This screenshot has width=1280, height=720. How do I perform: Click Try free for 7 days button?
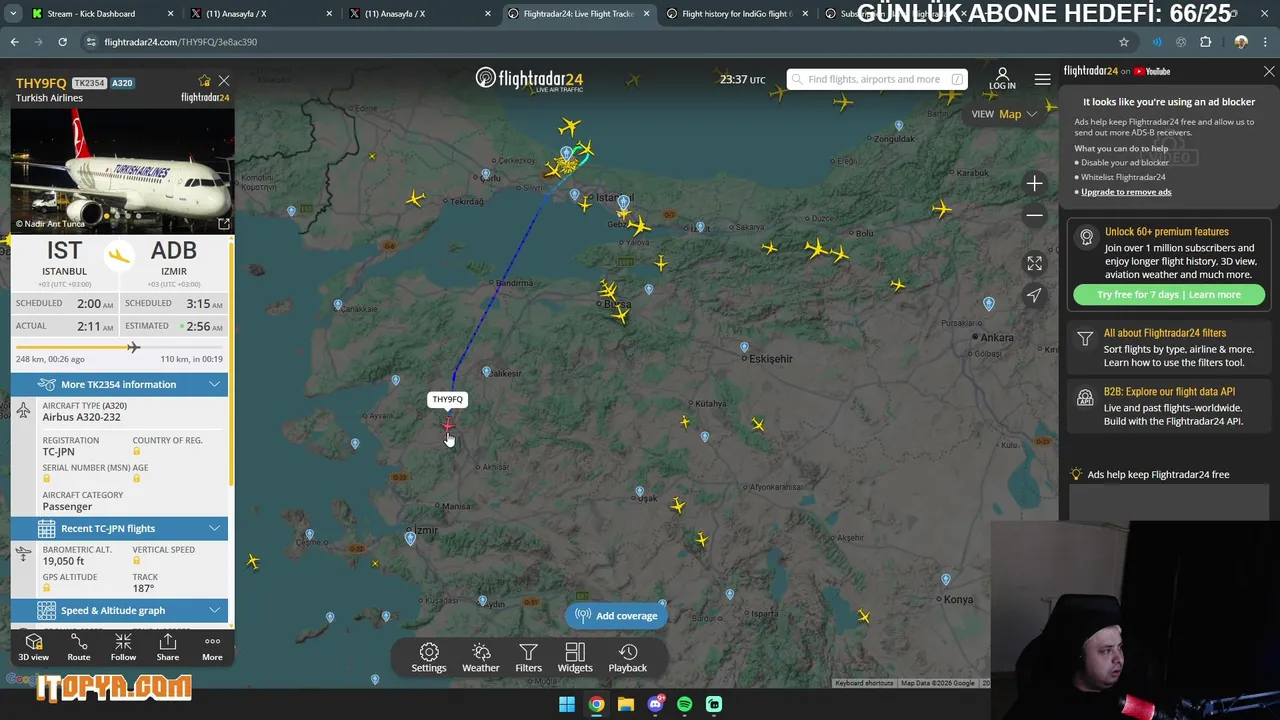pos(1169,295)
